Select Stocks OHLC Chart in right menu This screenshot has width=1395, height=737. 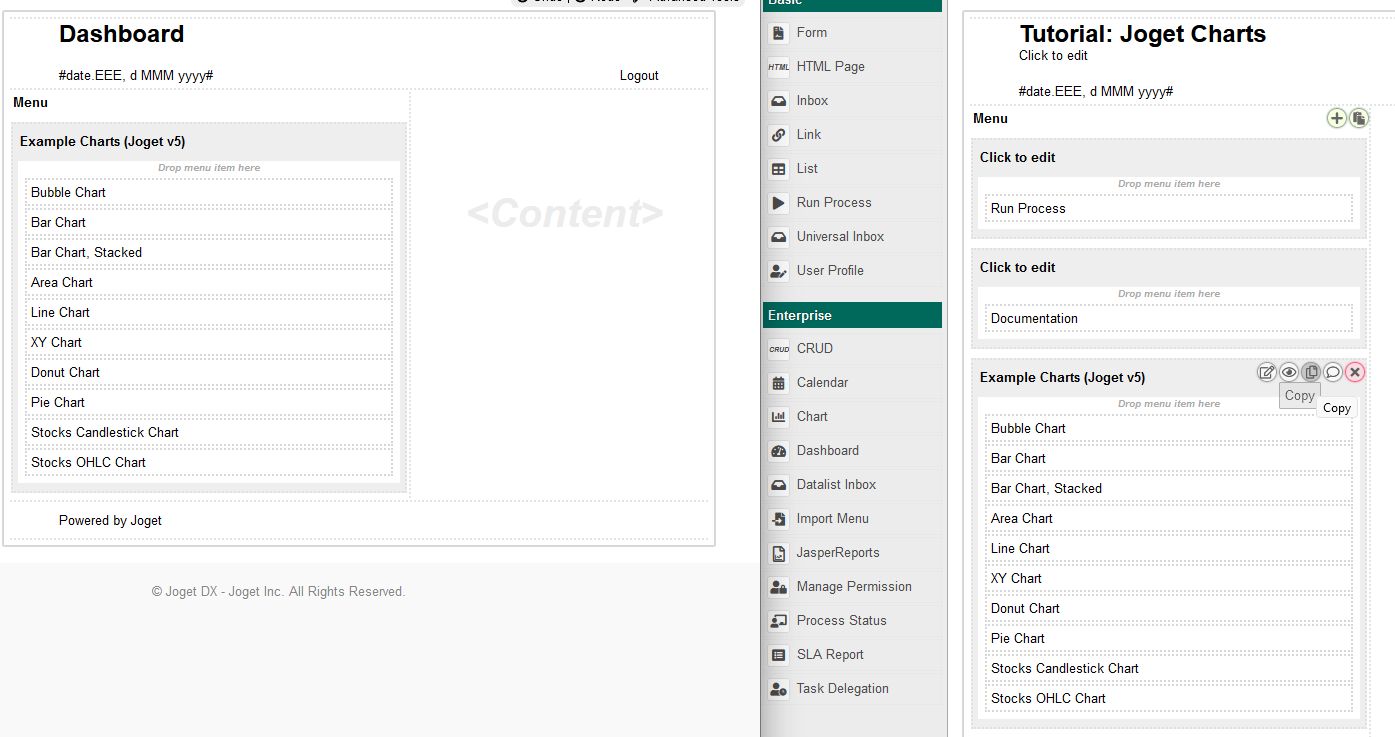click(x=1048, y=698)
